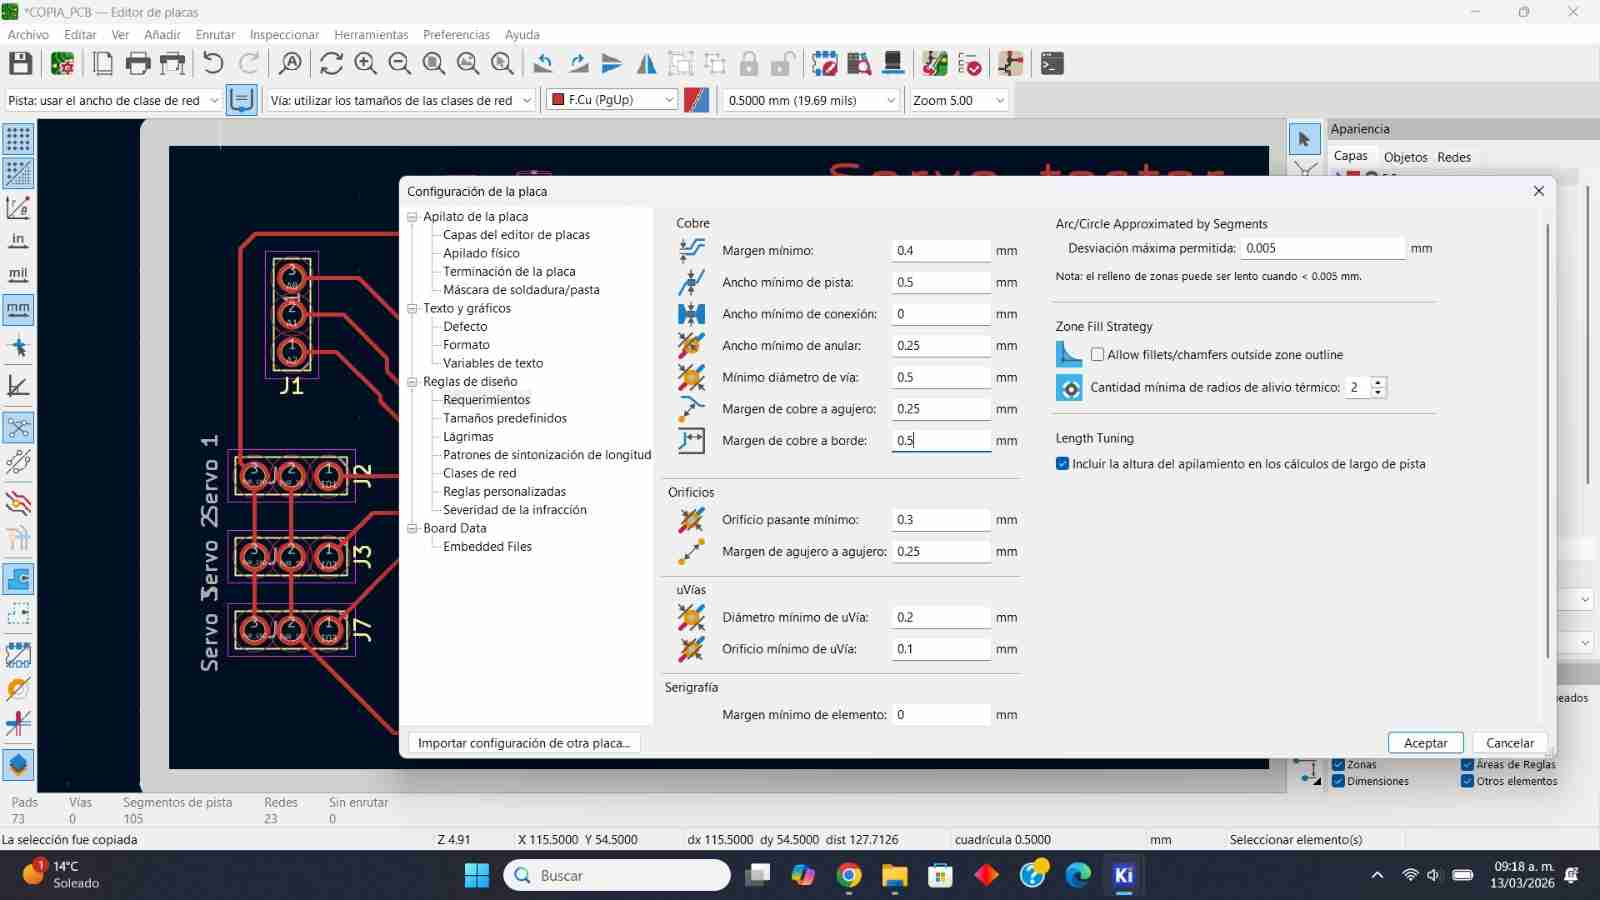Open the Herramientas menu

(x=371, y=34)
